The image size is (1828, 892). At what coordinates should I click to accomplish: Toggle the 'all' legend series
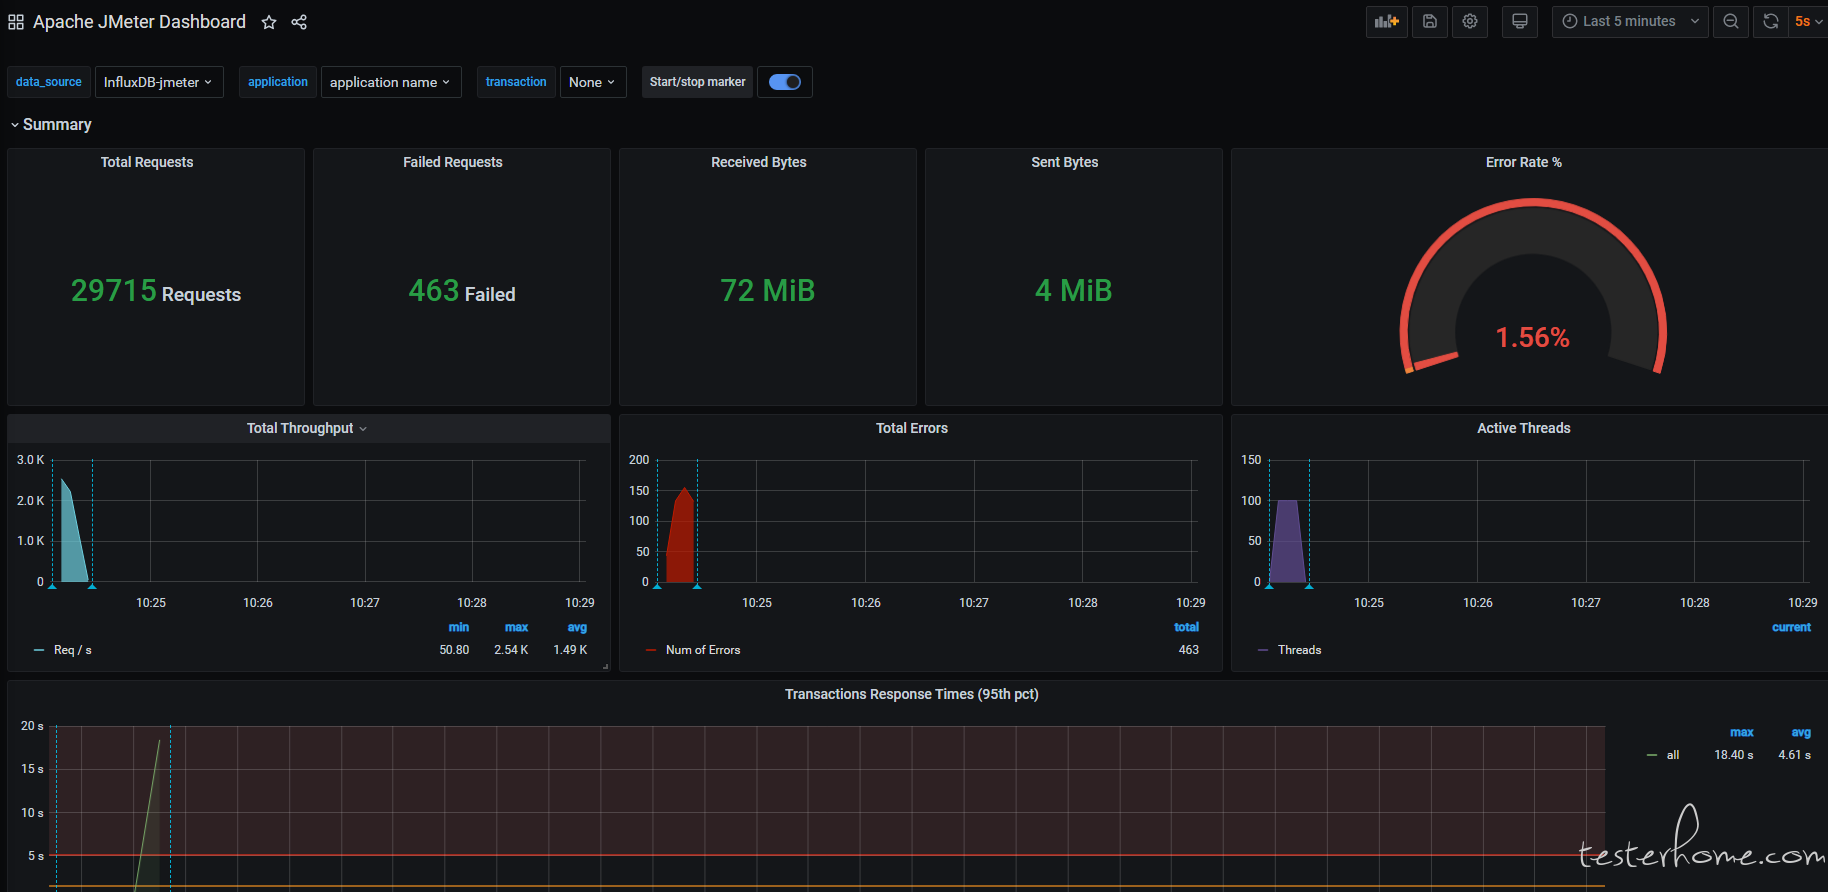click(x=1673, y=755)
